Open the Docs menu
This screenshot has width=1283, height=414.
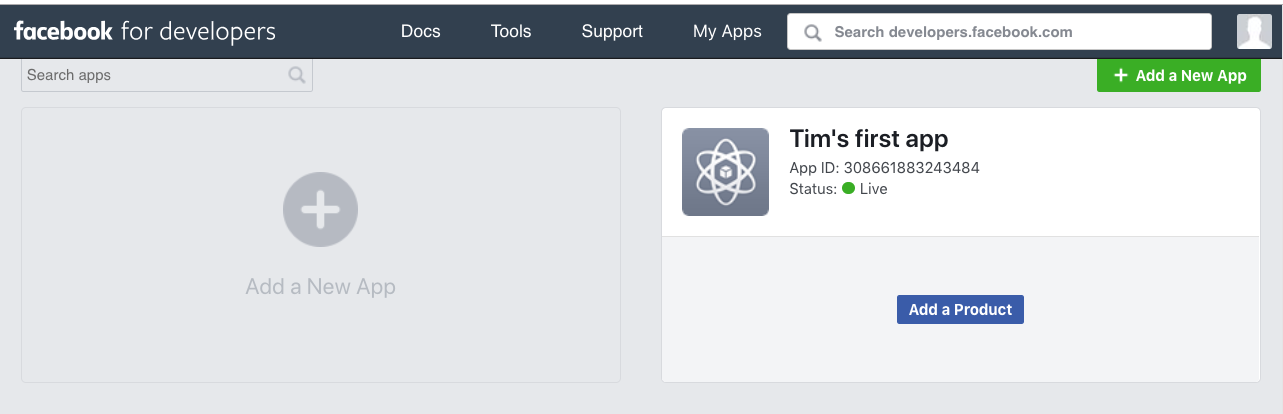coord(421,31)
